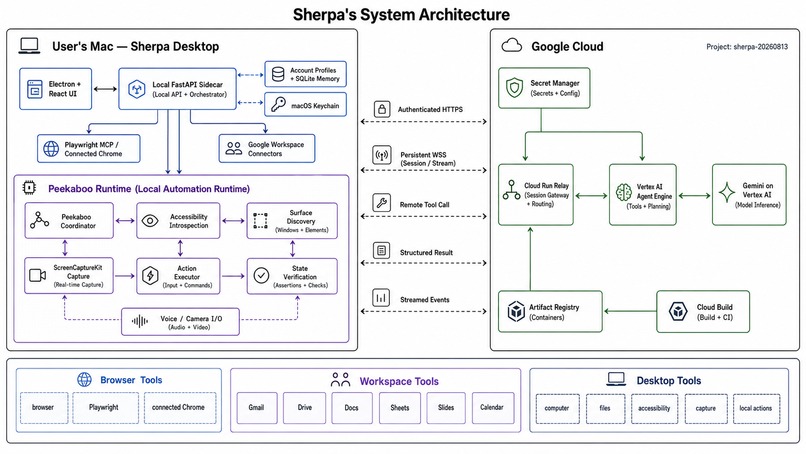Click the 'Project: sherpa-20260813' text
This screenshot has height=454, width=806.
[746, 47]
